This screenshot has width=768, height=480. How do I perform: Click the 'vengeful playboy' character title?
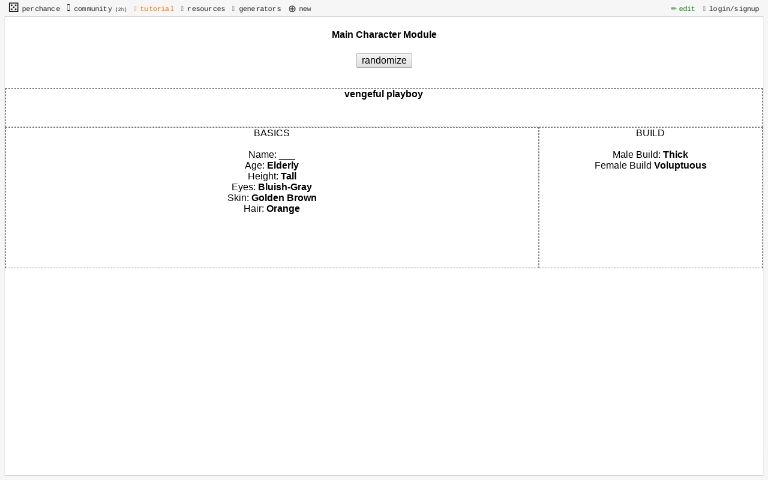(x=383, y=94)
